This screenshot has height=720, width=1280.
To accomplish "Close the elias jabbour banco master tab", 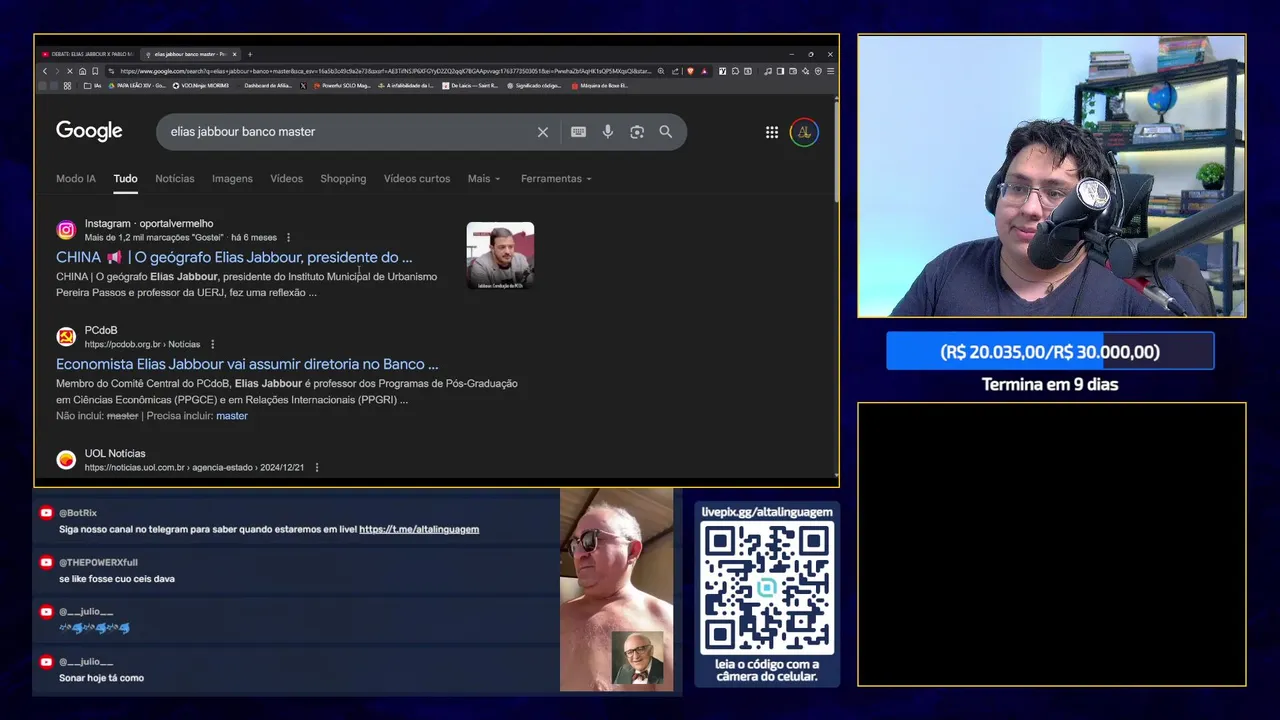I will tap(234, 54).
